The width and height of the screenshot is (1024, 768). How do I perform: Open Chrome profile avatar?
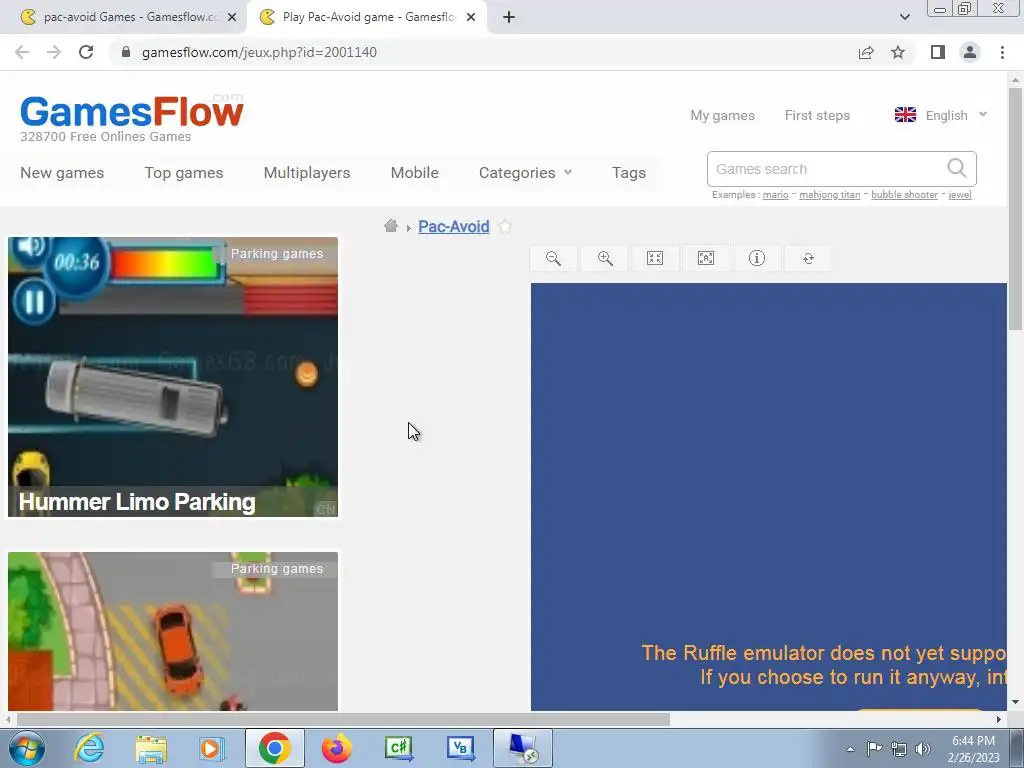pyautogui.click(x=970, y=52)
